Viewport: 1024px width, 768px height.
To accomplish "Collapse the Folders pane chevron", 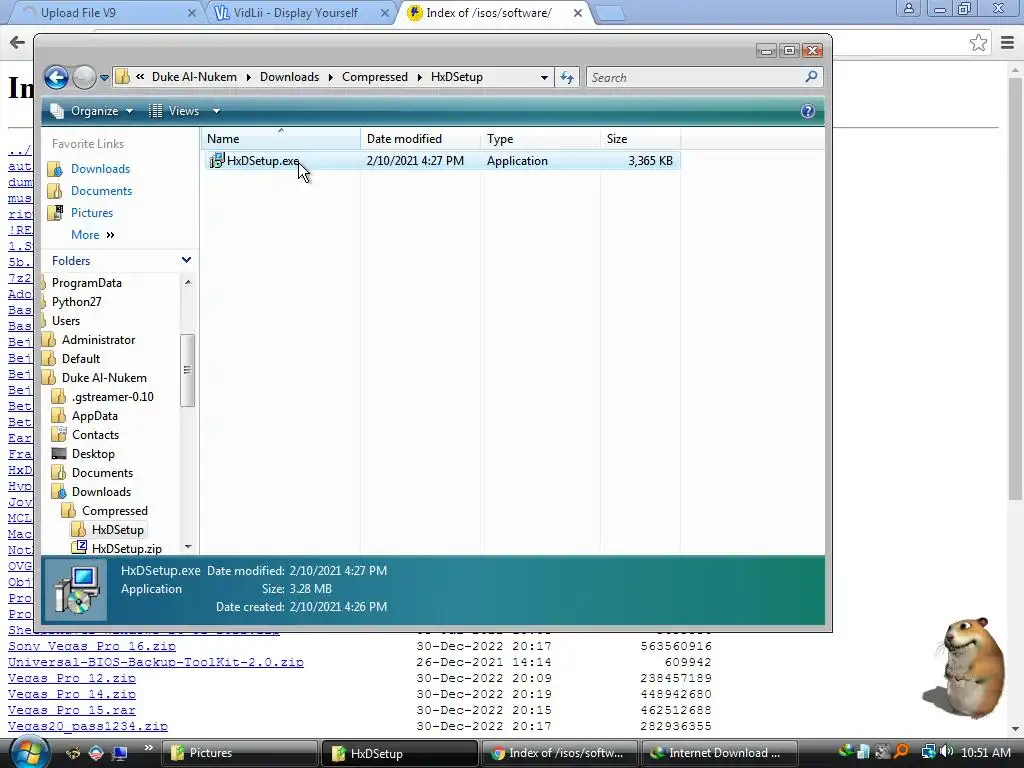I will coord(187,261).
